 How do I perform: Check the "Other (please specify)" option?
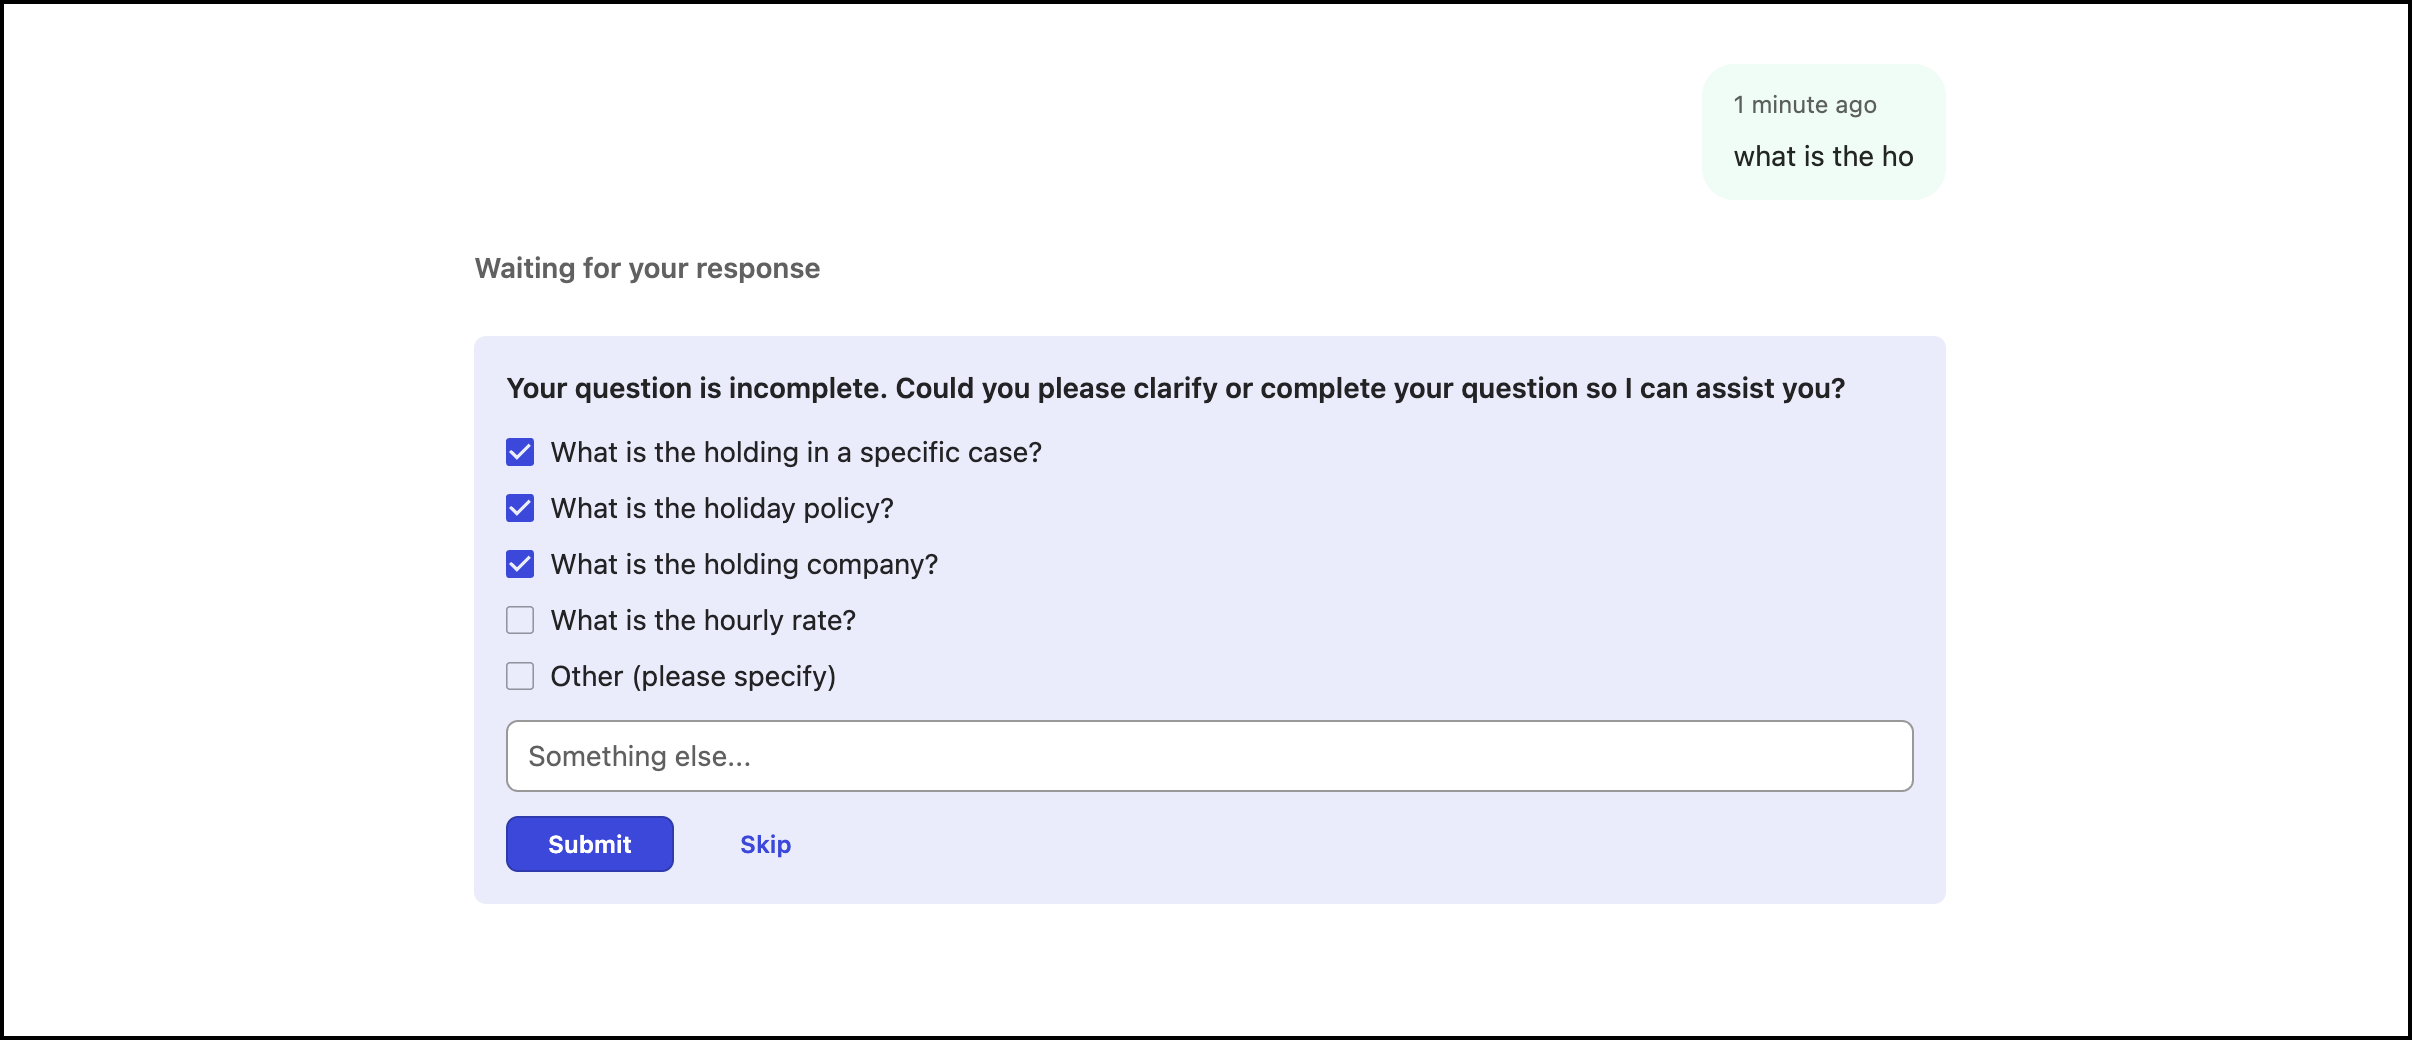pyautogui.click(x=519, y=676)
